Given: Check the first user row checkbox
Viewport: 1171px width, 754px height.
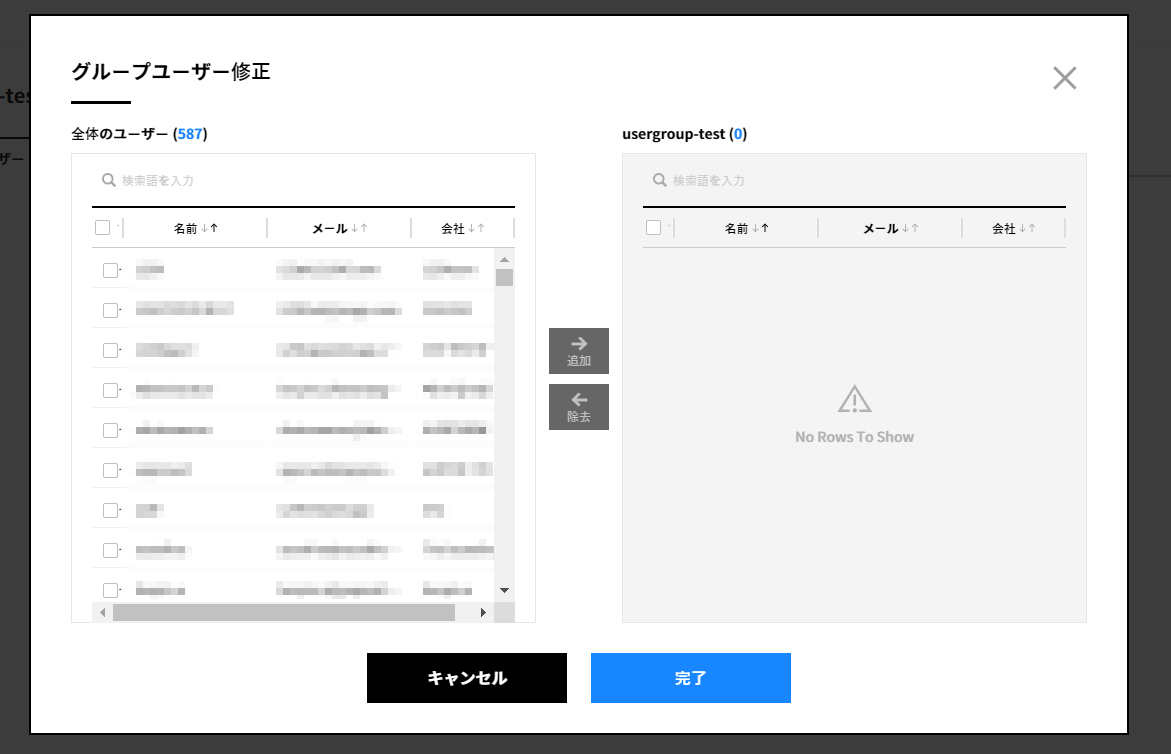Looking at the screenshot, I should pos(110,270).
